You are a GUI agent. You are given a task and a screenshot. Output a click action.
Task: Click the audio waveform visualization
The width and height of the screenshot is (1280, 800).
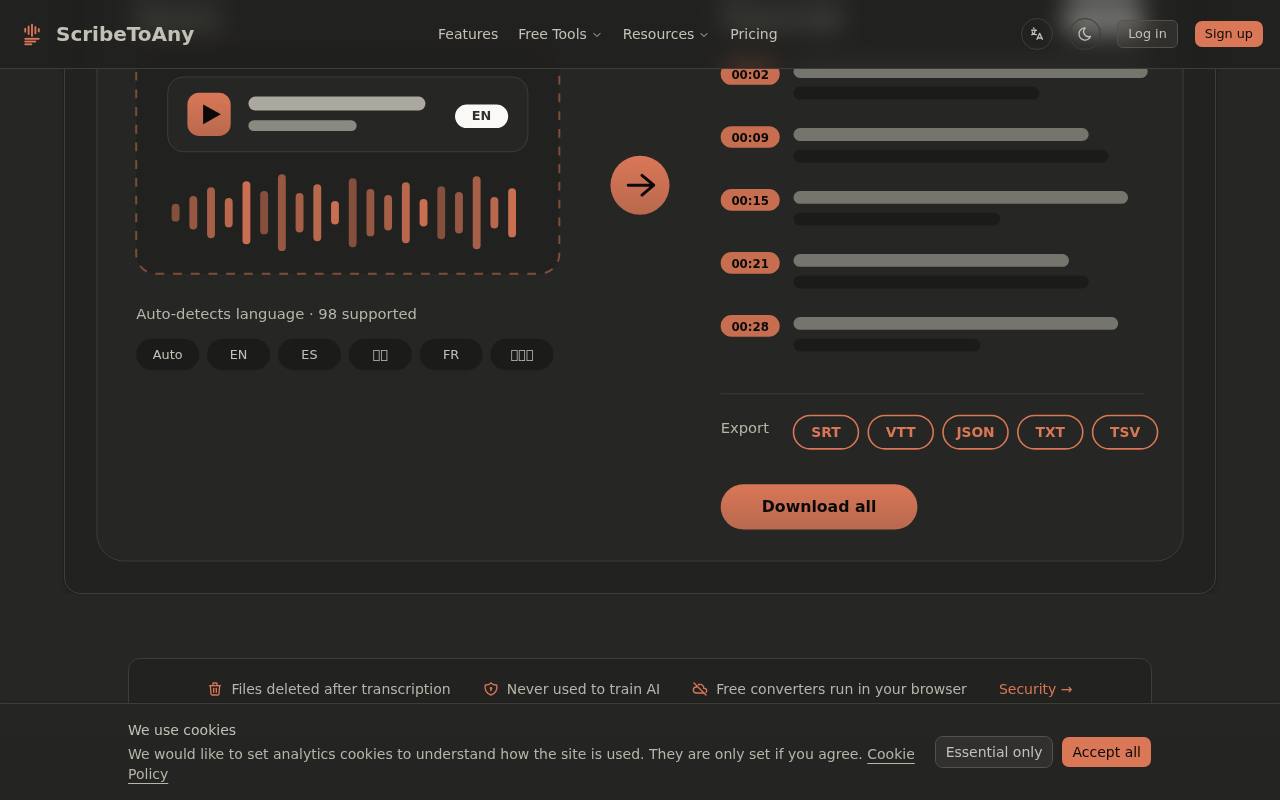pyautogui.click(x=344, y=212)
